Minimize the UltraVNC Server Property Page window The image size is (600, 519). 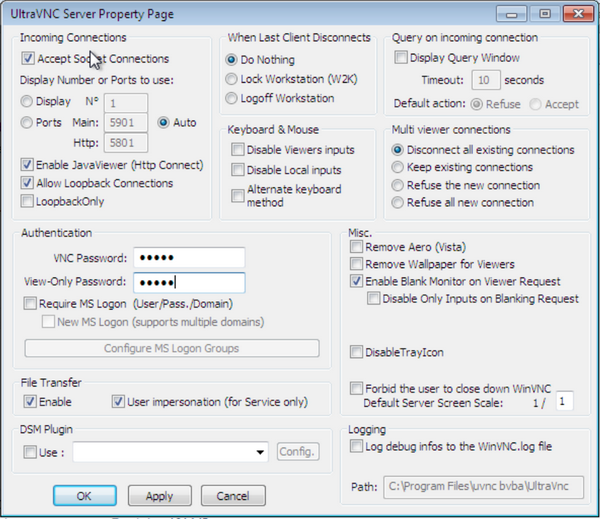click(512, 14)
